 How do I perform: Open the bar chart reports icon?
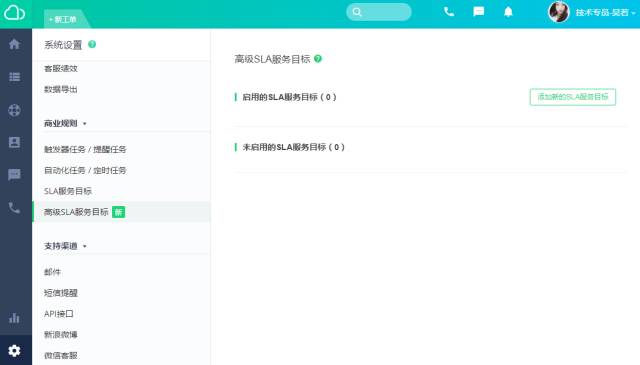point(14,318)
